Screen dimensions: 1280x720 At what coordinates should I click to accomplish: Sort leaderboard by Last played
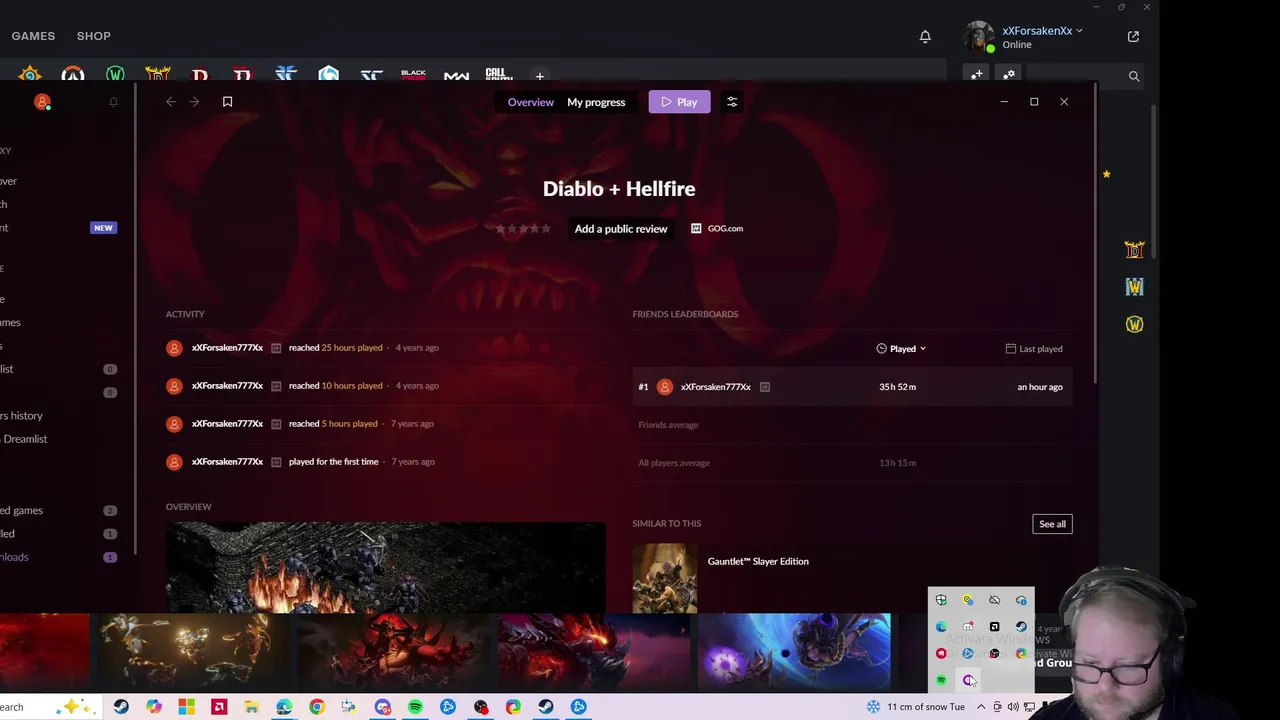[1034, 349]
